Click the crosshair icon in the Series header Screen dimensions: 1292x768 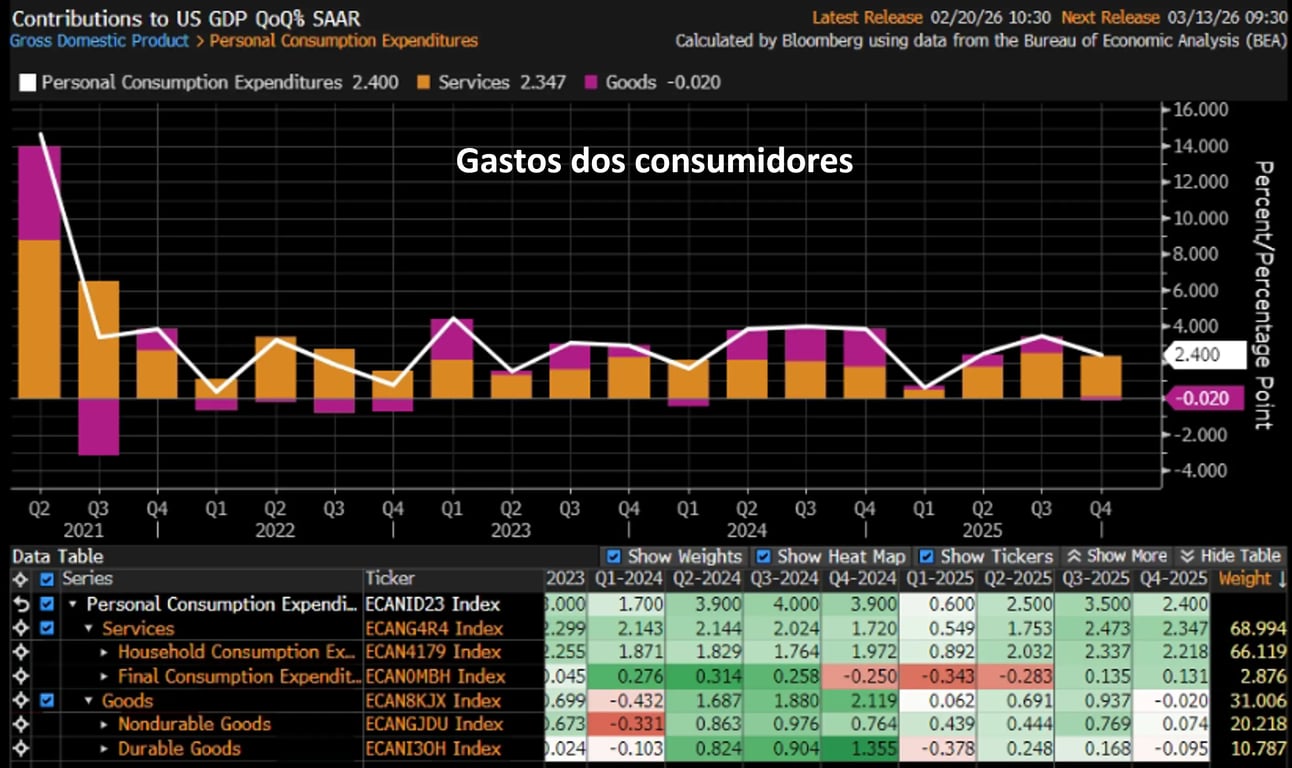19,579
